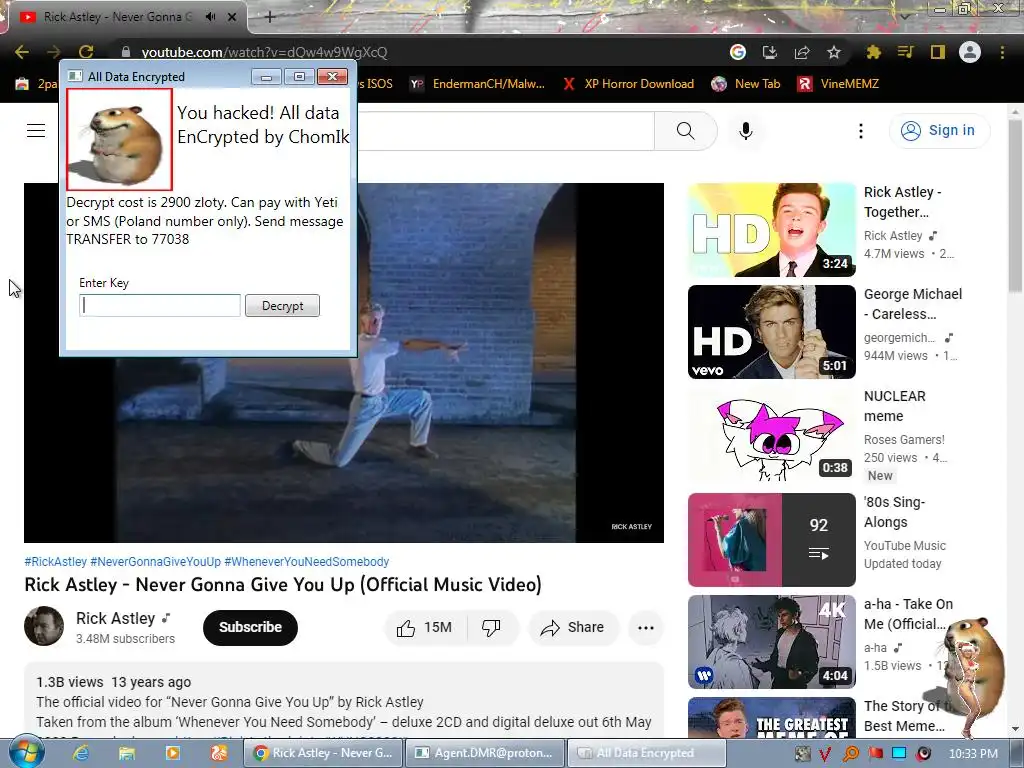
Task: Click the George Michael - Careless... title
Action: 912,304
